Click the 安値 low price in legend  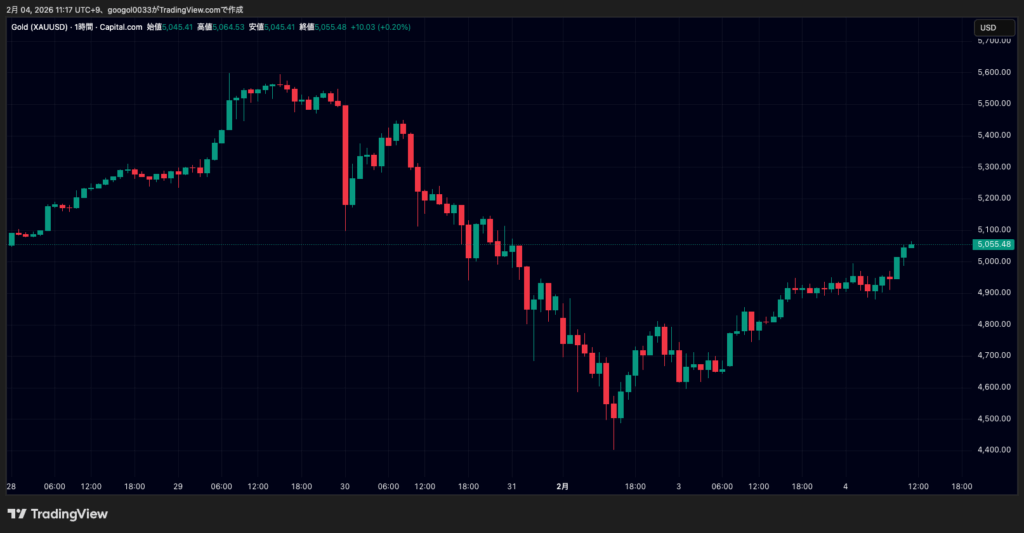coord(273,27)
